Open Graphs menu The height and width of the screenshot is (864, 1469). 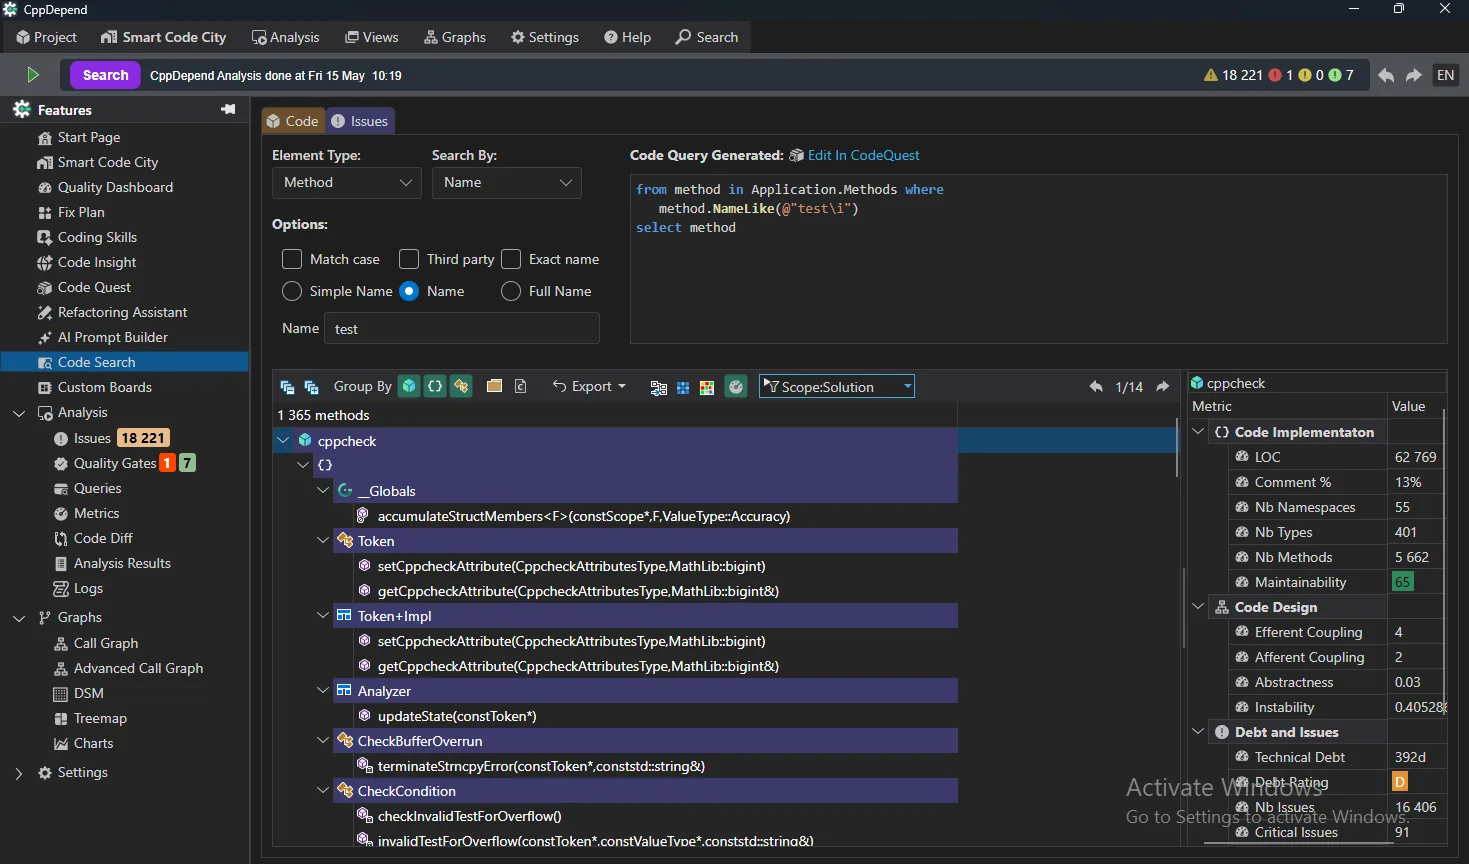455,37
